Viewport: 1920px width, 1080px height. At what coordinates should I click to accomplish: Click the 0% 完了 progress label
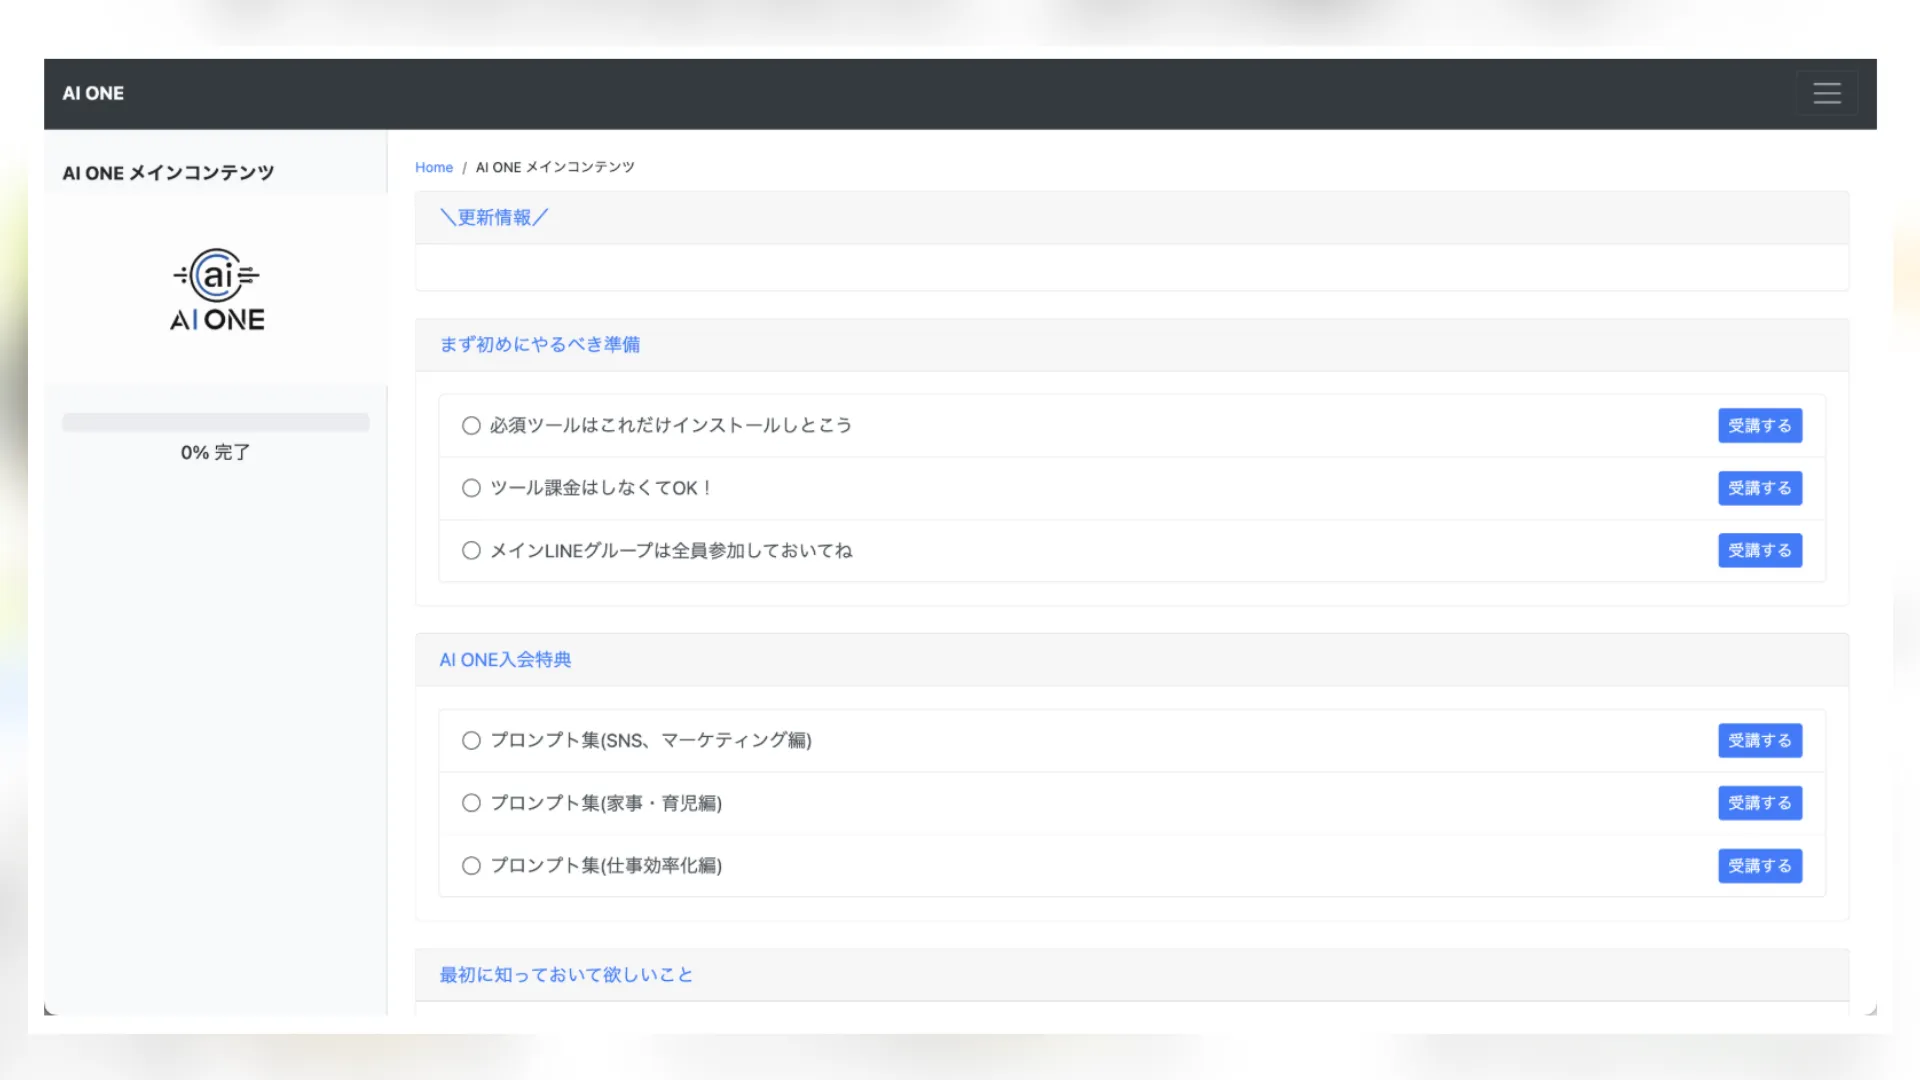point(216,452)
